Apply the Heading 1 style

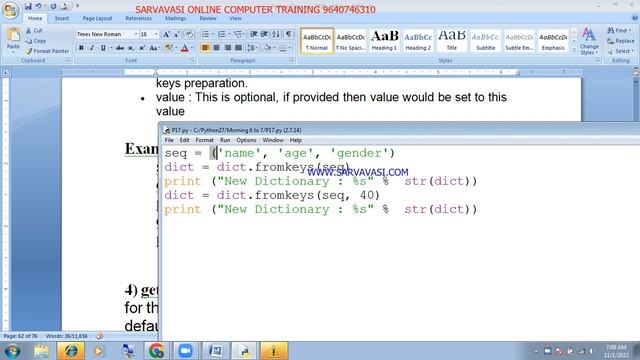point(384,40)
